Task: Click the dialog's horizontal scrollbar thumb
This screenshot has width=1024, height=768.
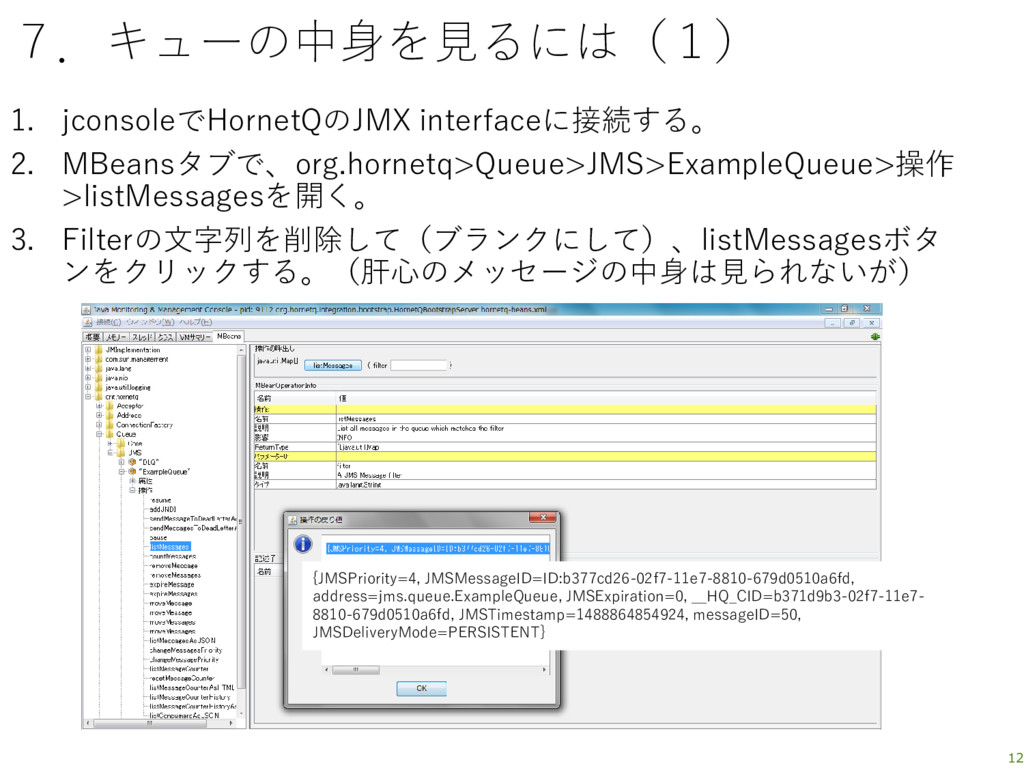Action: [x=355, y=669]
